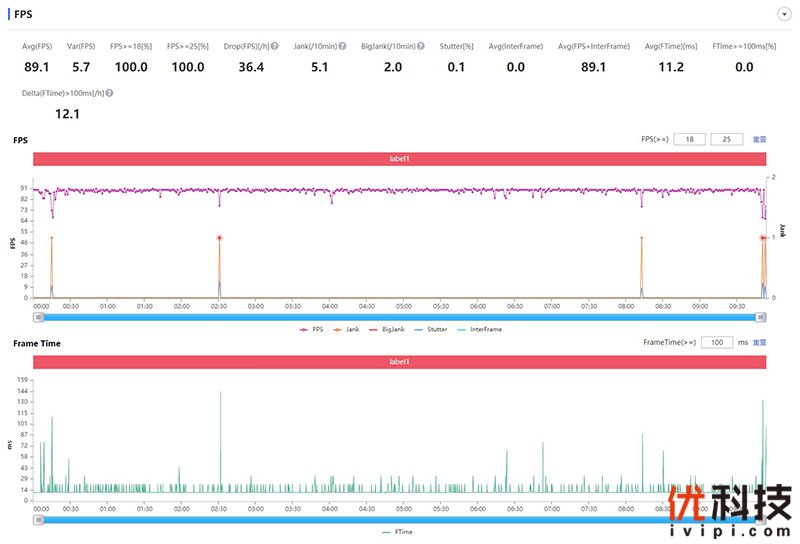The width and height of the screenshot is (800, 544).
Task: Click help icon next to Drop(FPS)[/h]
Action: (274, 46)
